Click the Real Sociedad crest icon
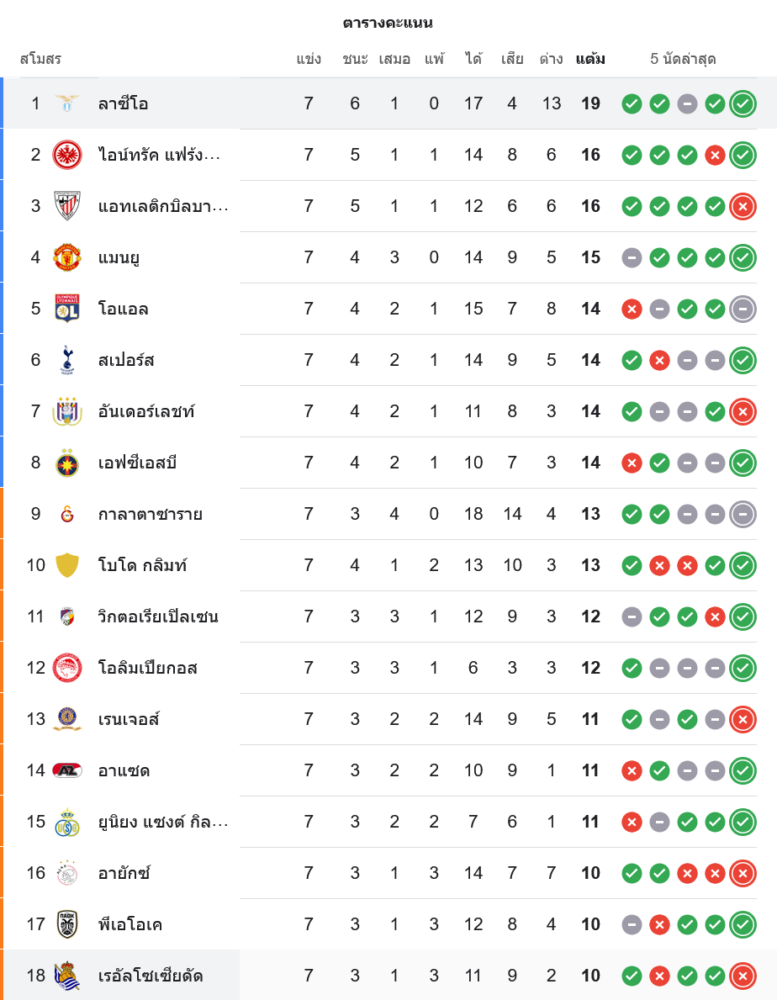The height and width of the screenshot is (1000, 777). coord(67,975)
